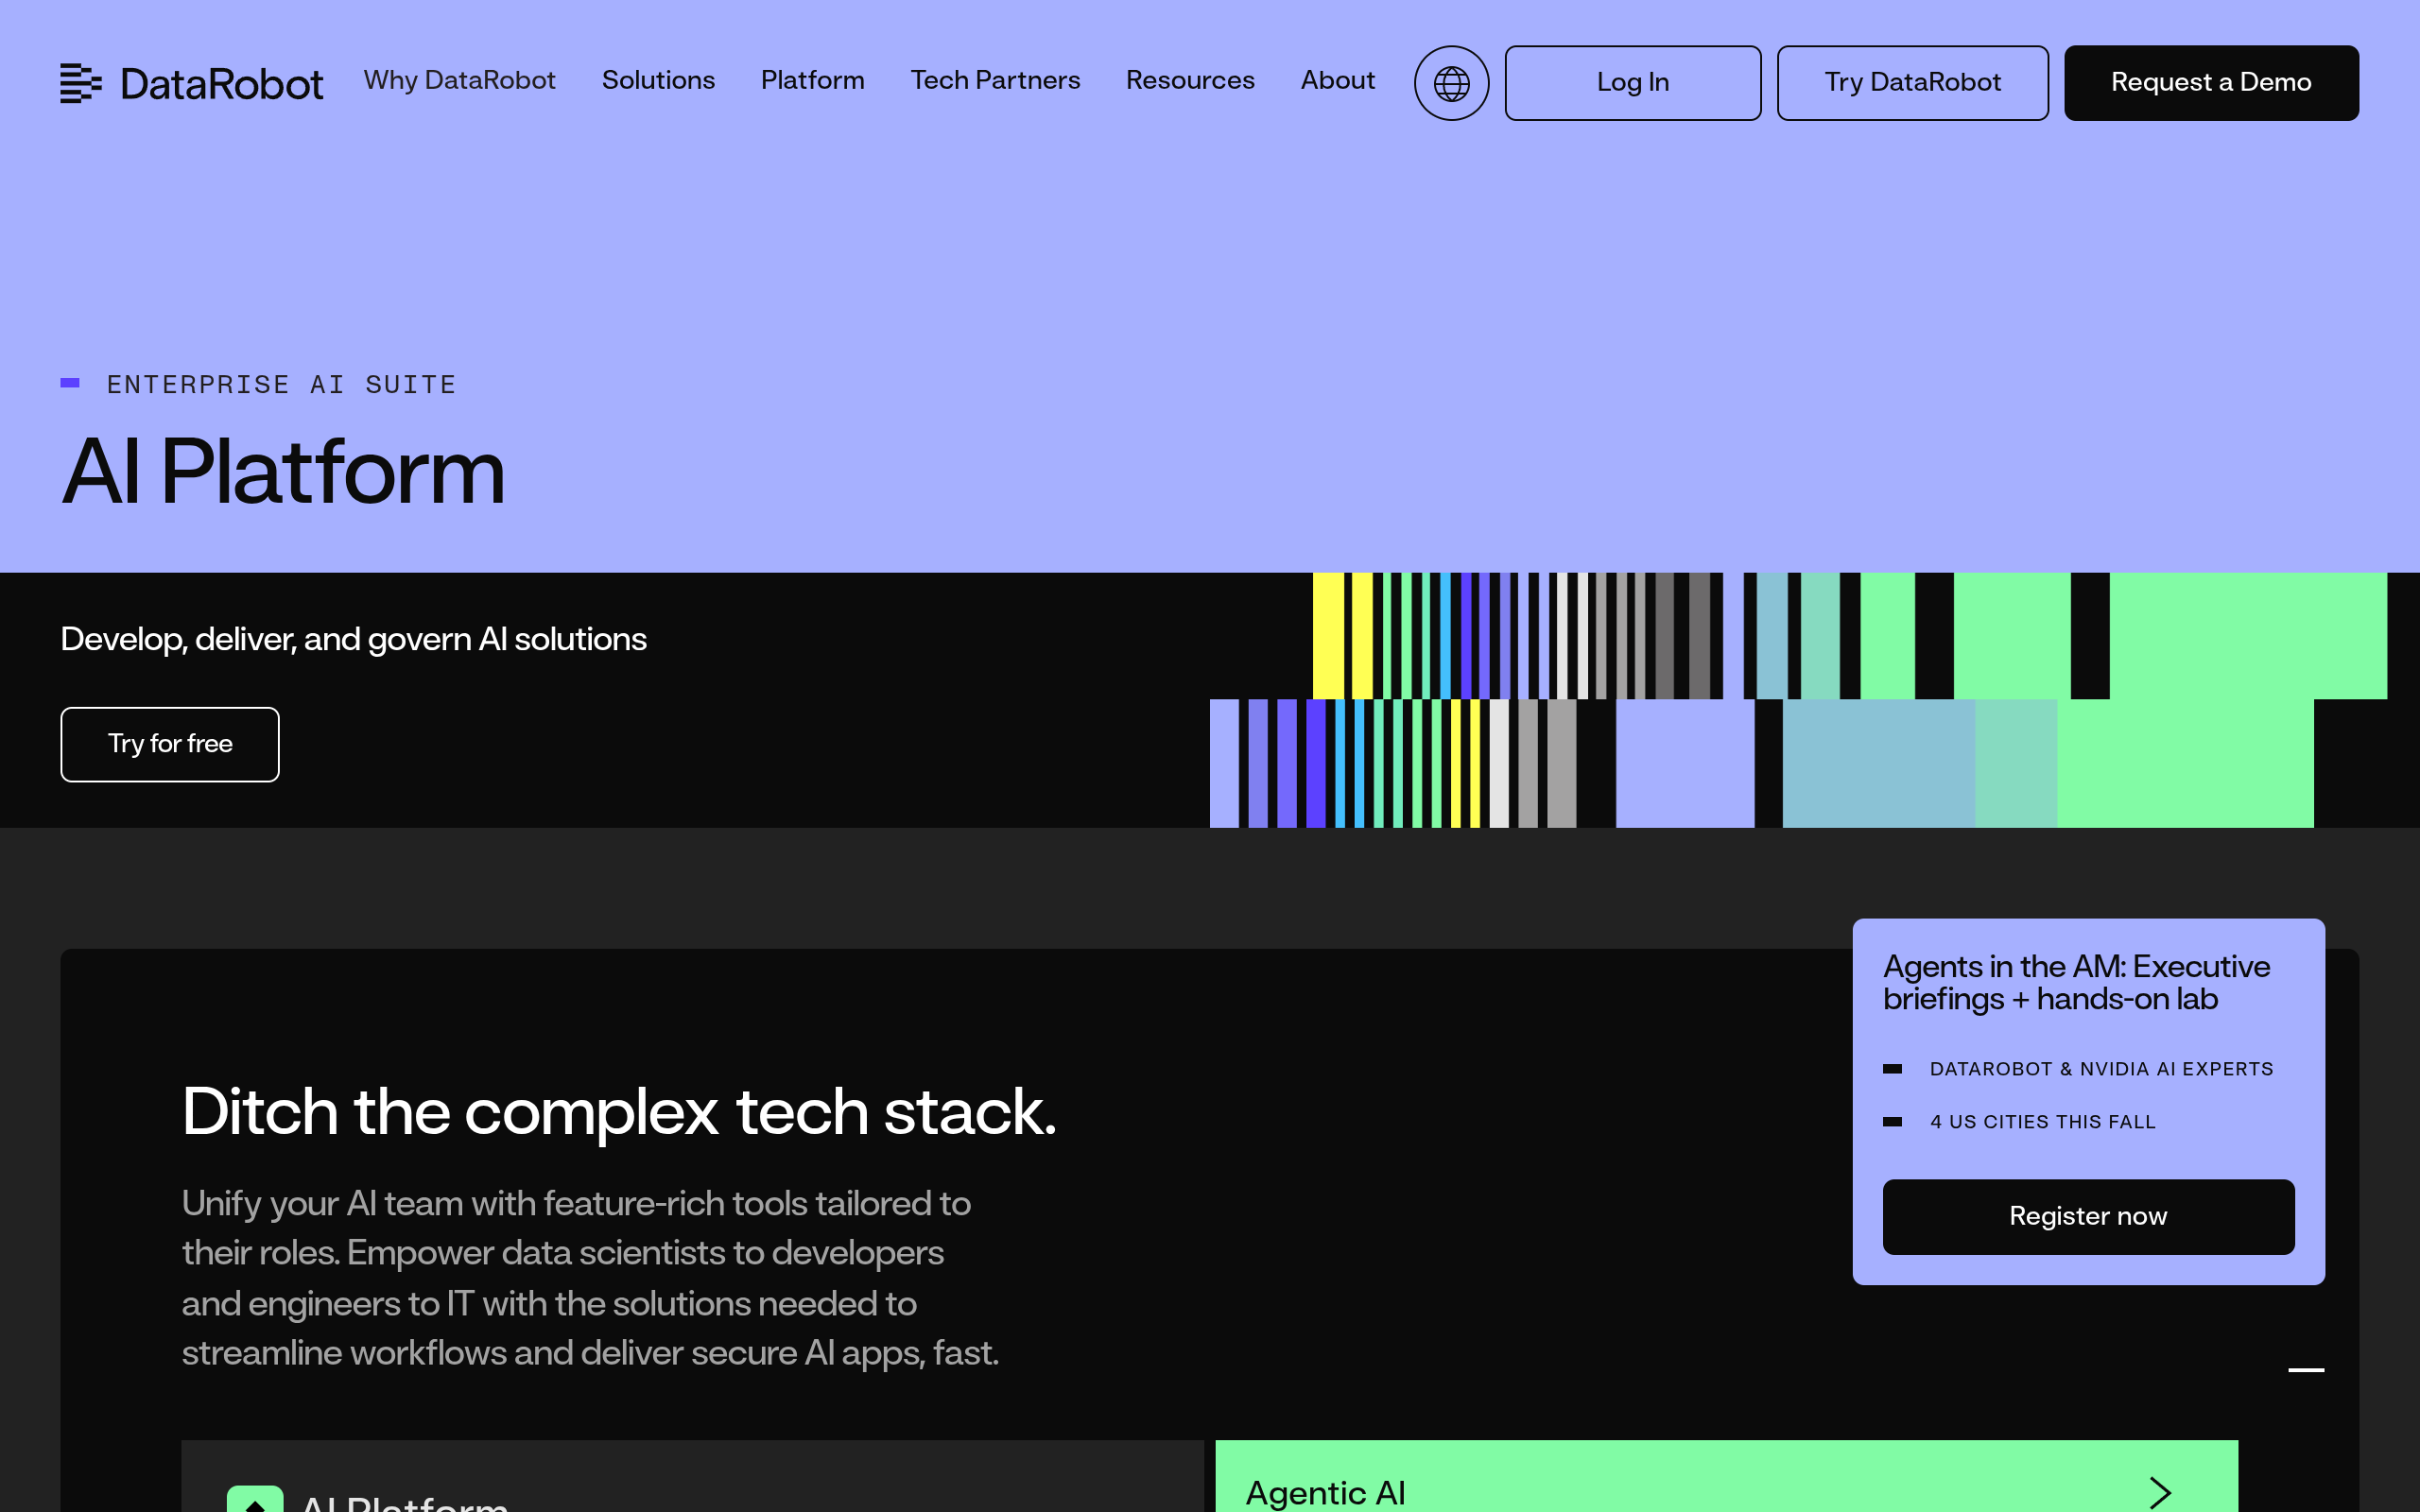
Task: Click the Log In button
Action: tap(1633, 83)
